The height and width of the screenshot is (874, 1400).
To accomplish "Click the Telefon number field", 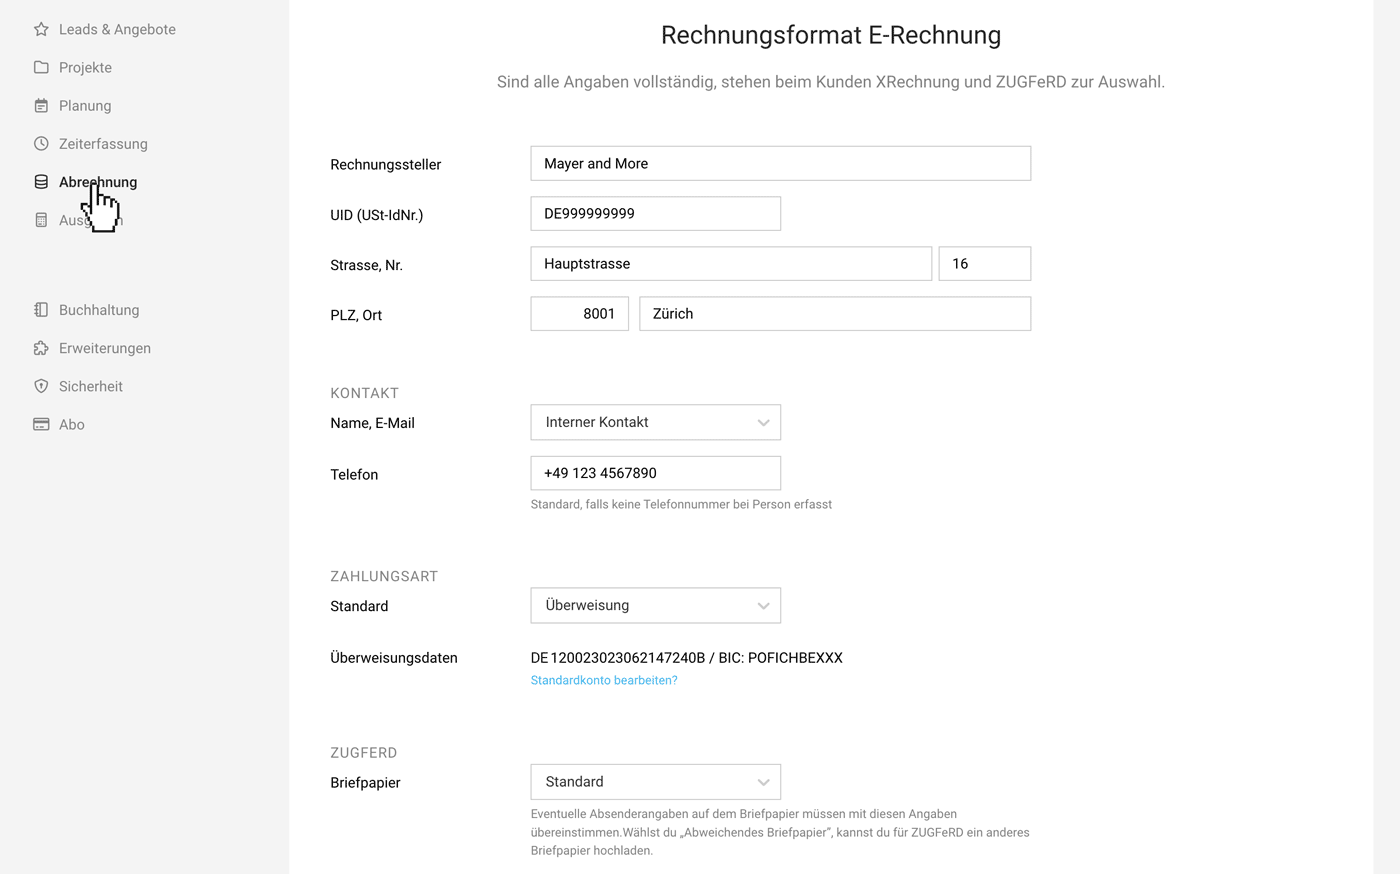I will [655, 473].
